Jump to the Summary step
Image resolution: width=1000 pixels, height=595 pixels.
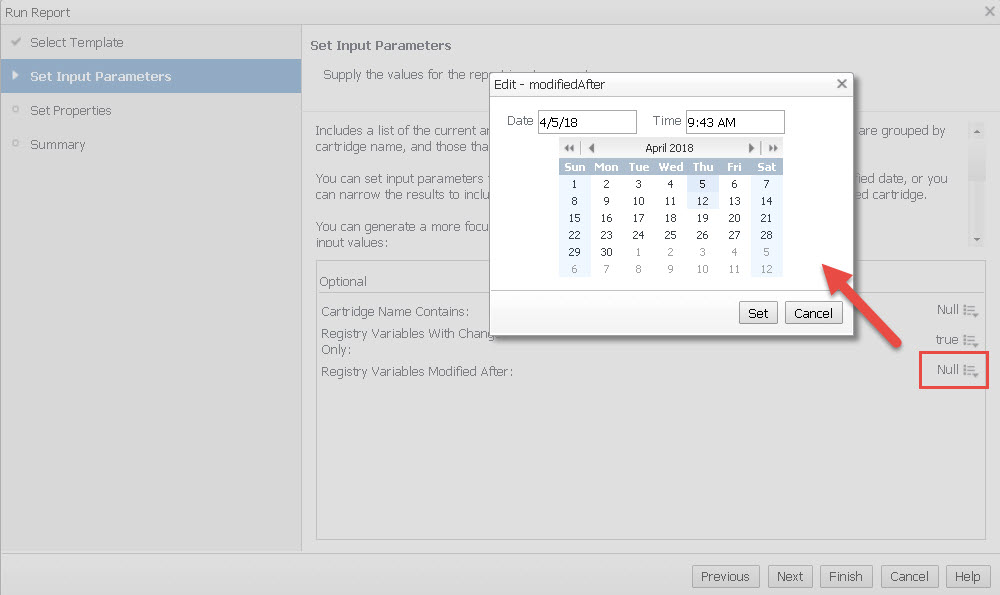pos(58,144)
